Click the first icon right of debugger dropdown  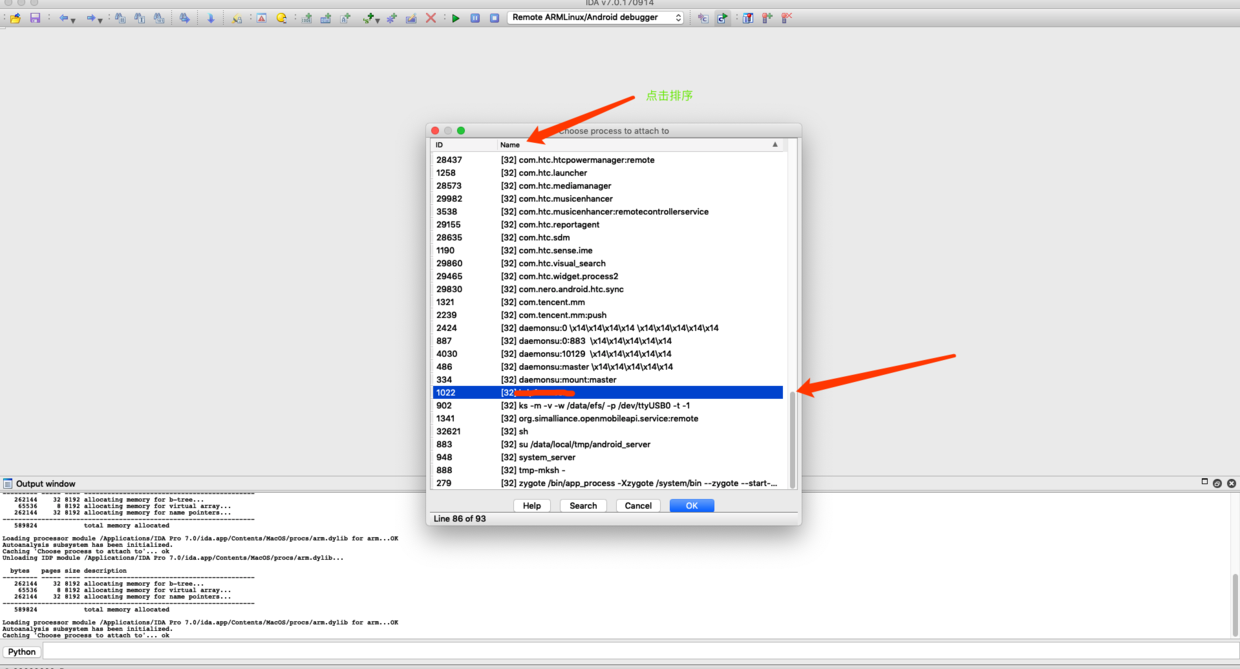pyautogui.click(x=702, y=18)
